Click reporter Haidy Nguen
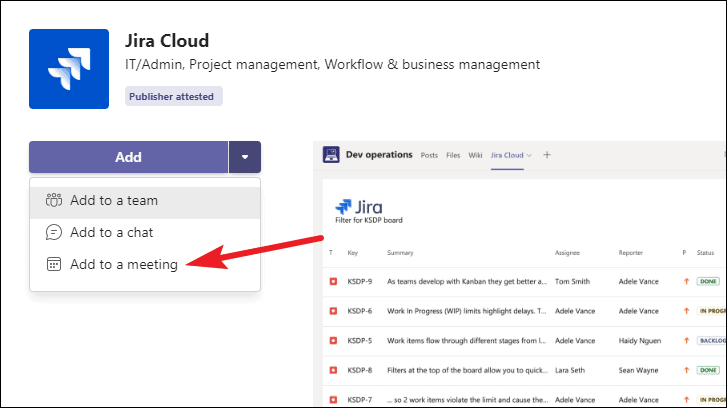 point(640,341)
